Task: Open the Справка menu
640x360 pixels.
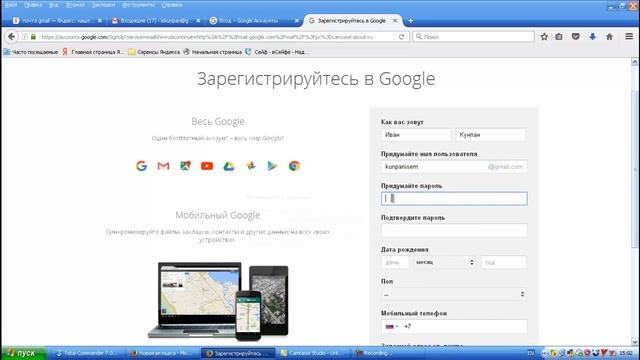Action: tap(172, 5)
